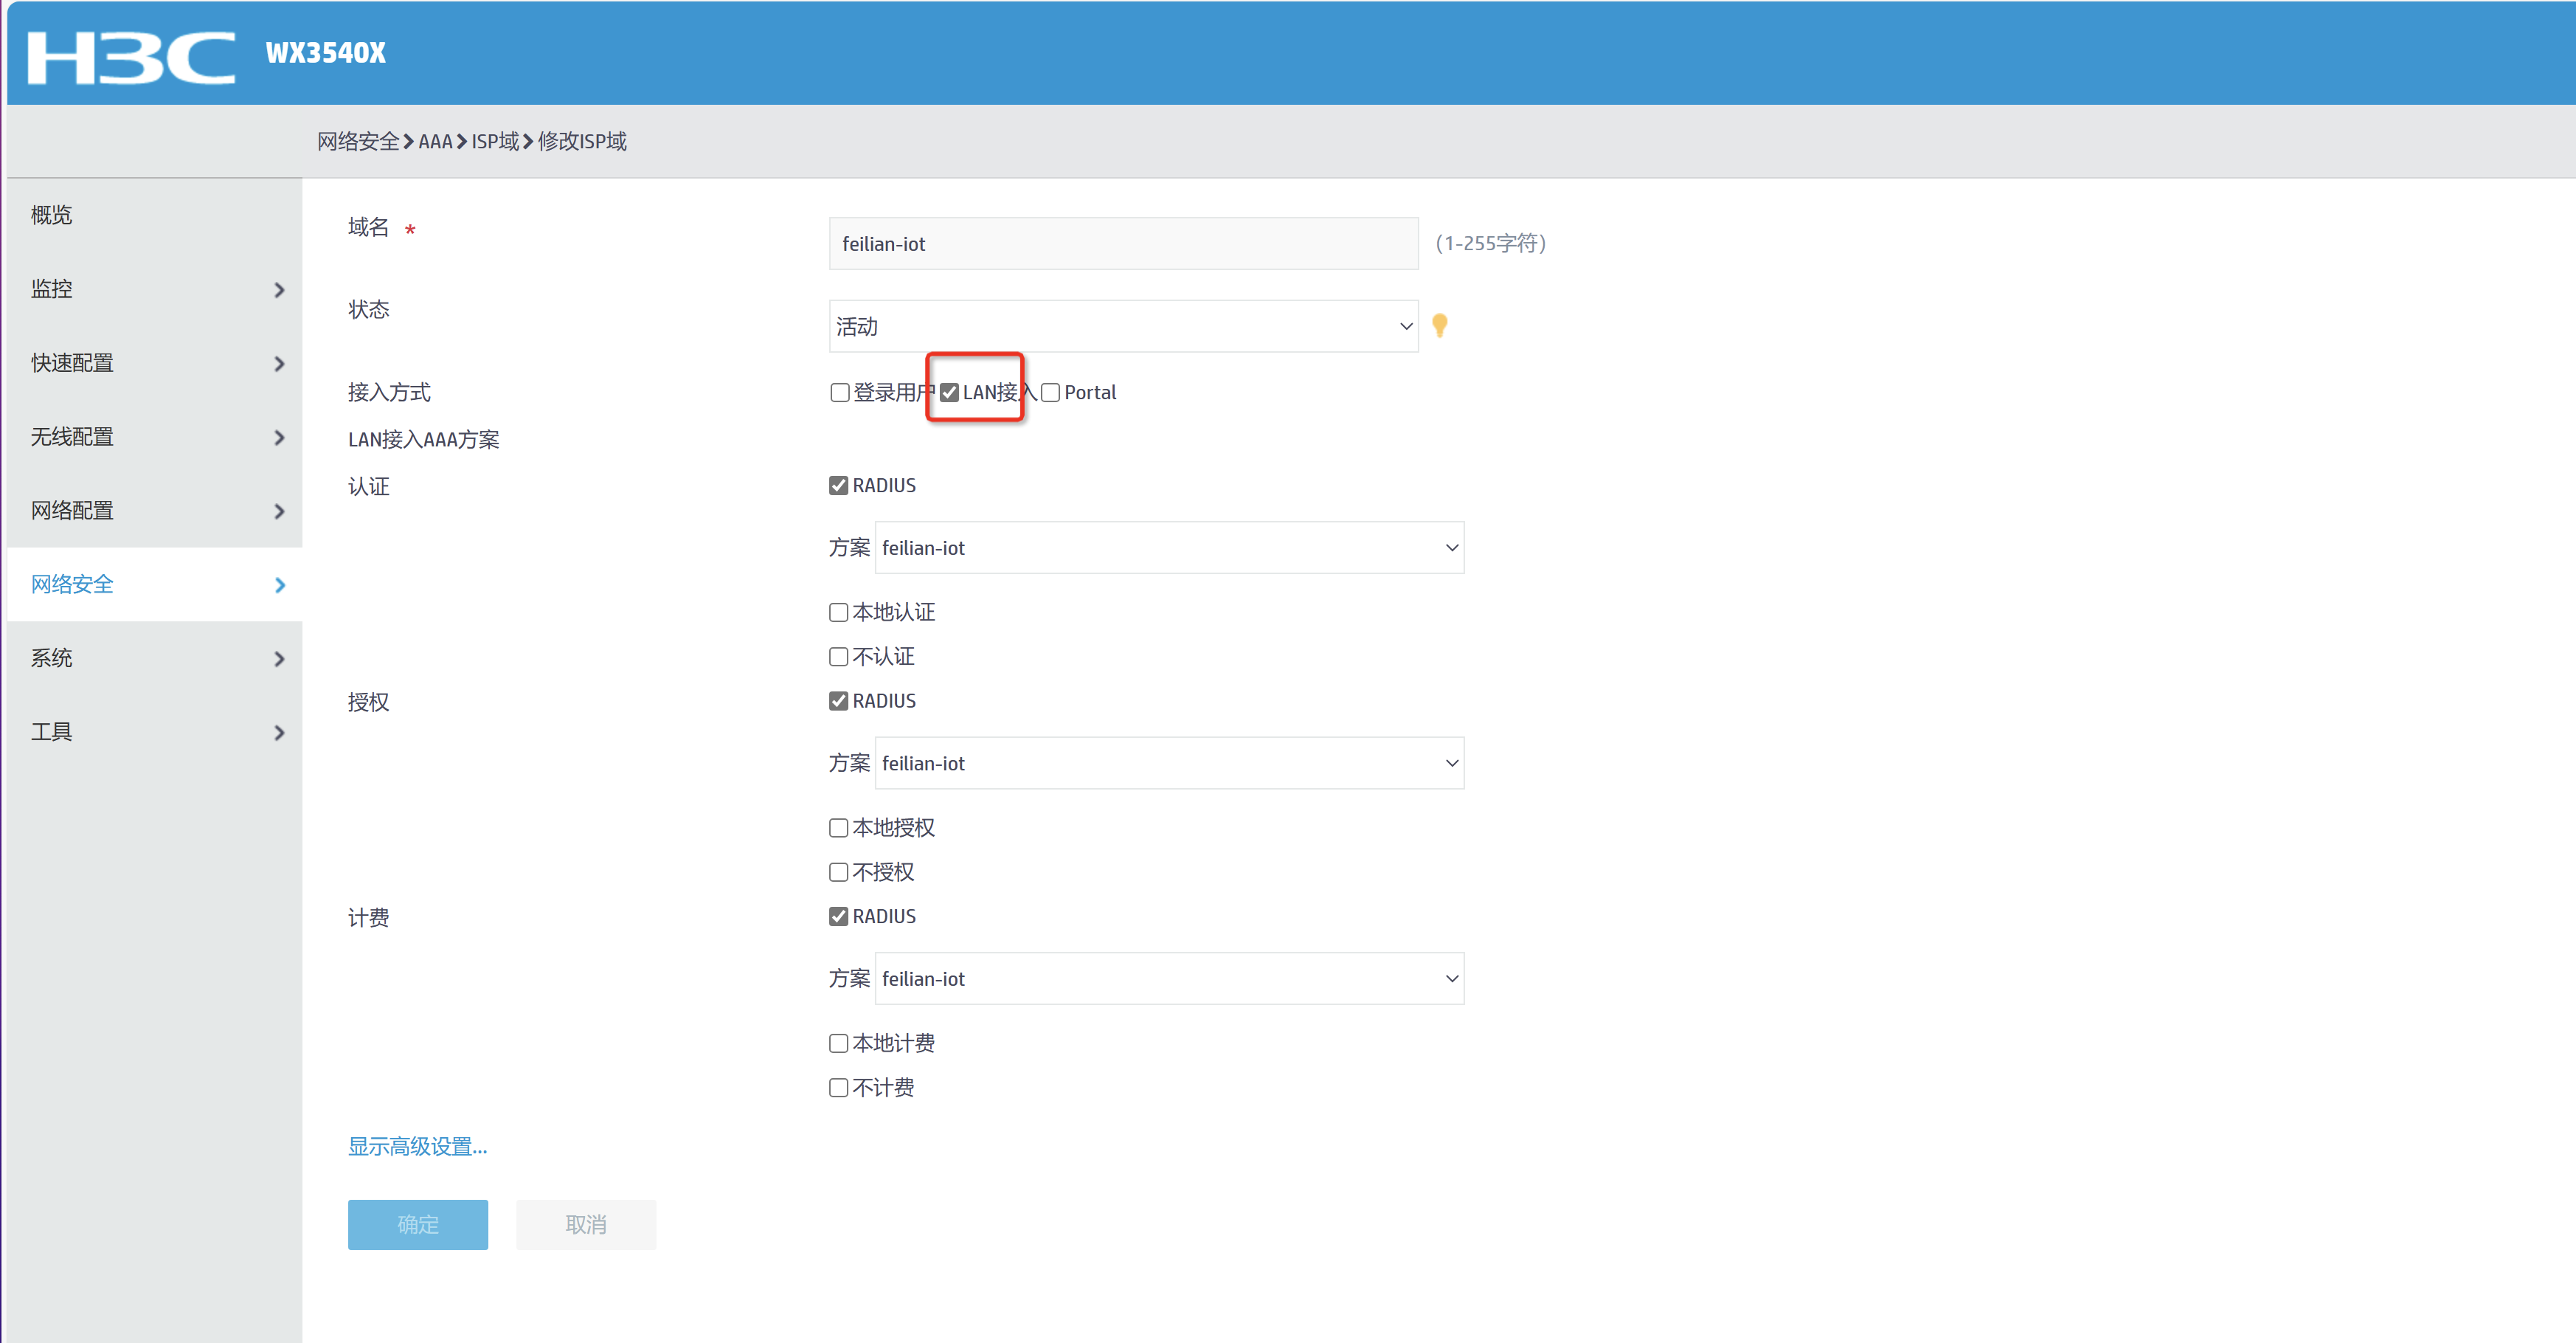Open the 概览 sidebar item
Screen dimensions: 2576x1343
pyautogui.click(x=154, y=215)
